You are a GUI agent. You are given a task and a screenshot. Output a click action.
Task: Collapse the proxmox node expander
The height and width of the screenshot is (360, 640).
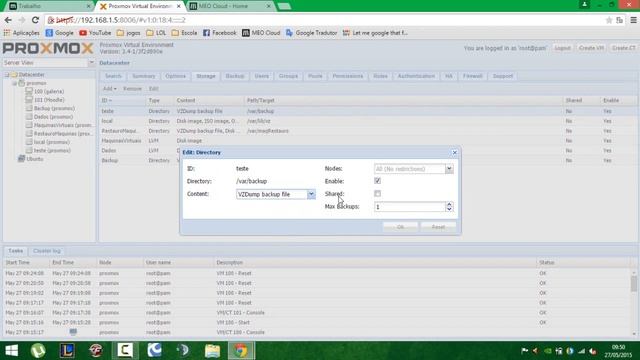click(x=14, y=83)
